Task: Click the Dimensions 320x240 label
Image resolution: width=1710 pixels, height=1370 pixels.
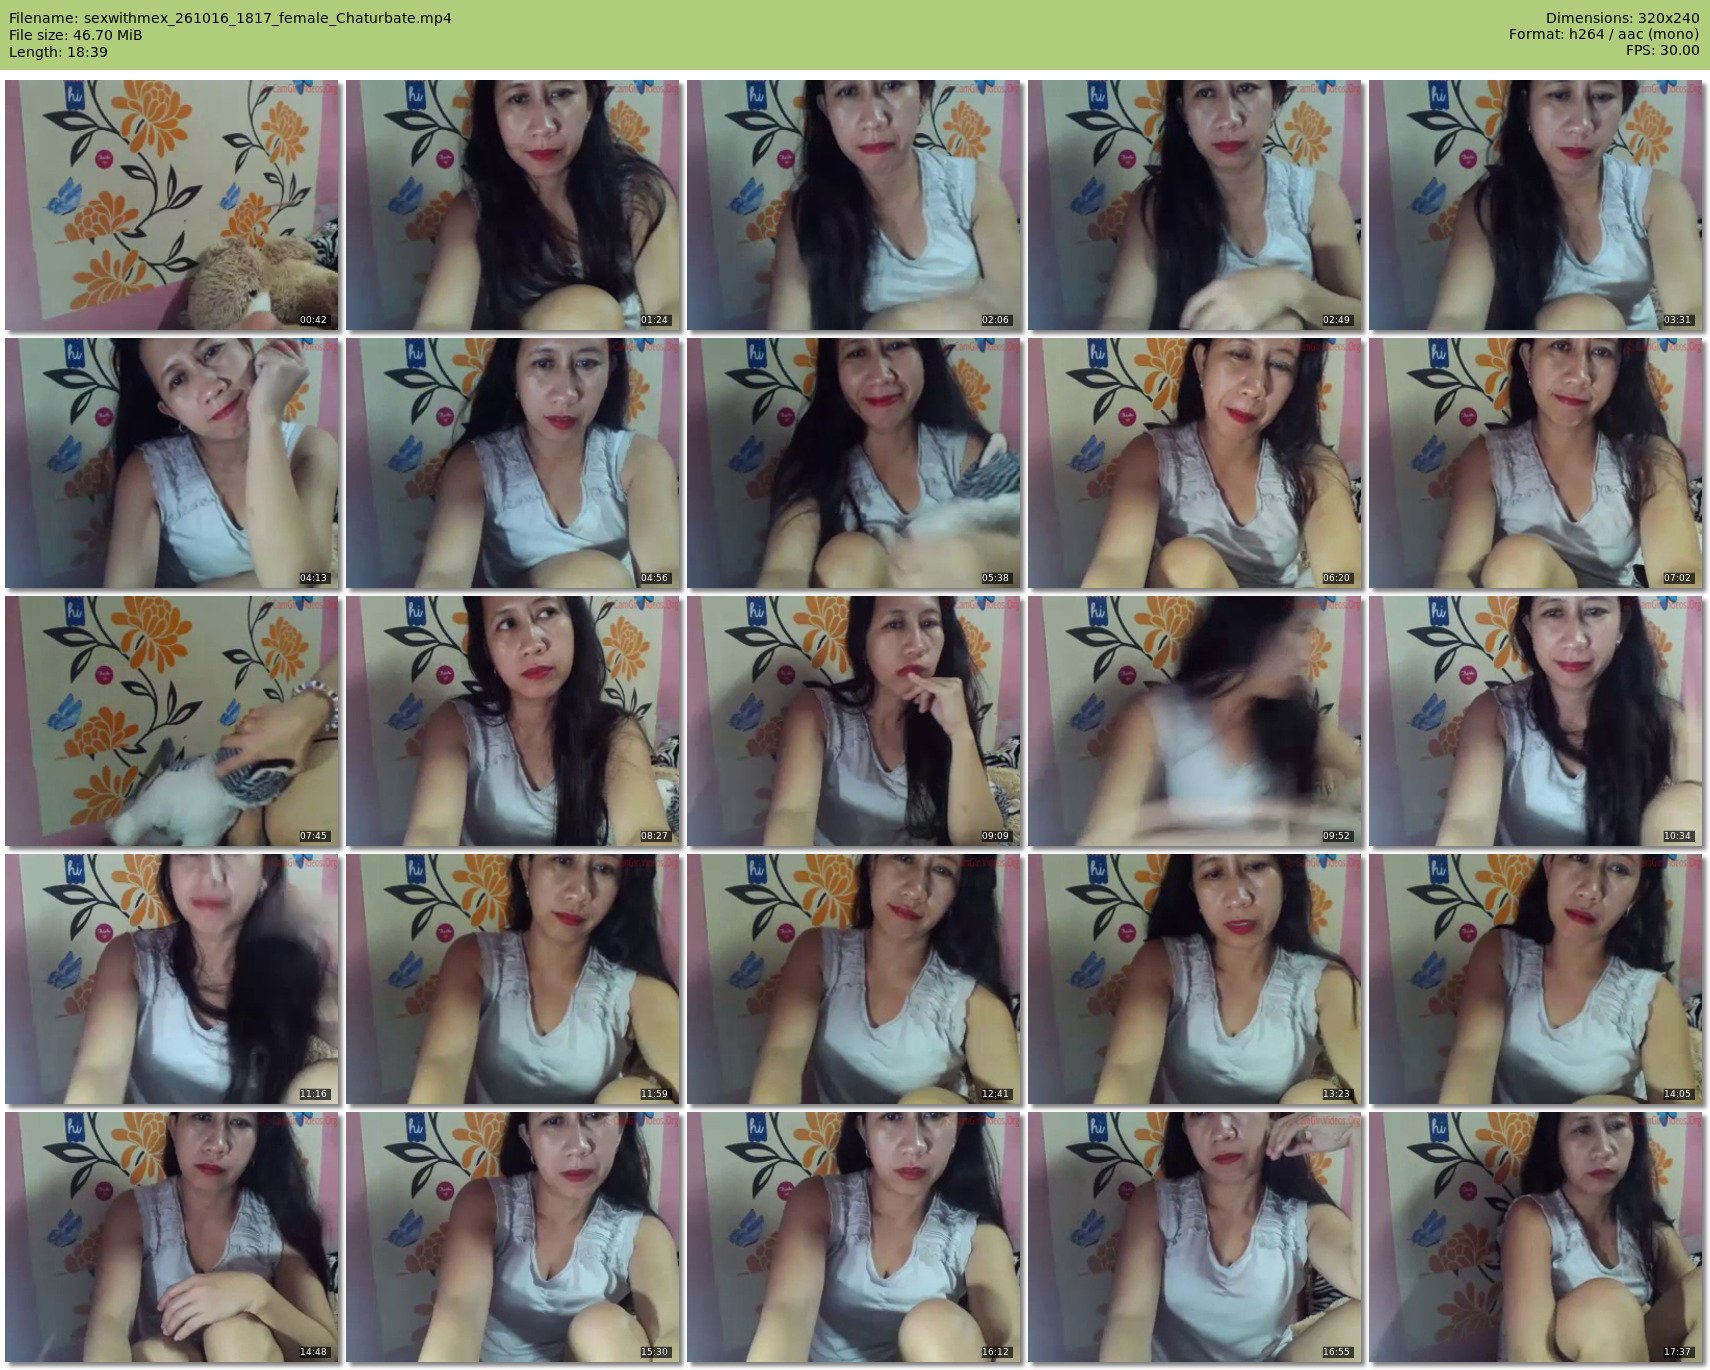Action: tap(1622, 18)
